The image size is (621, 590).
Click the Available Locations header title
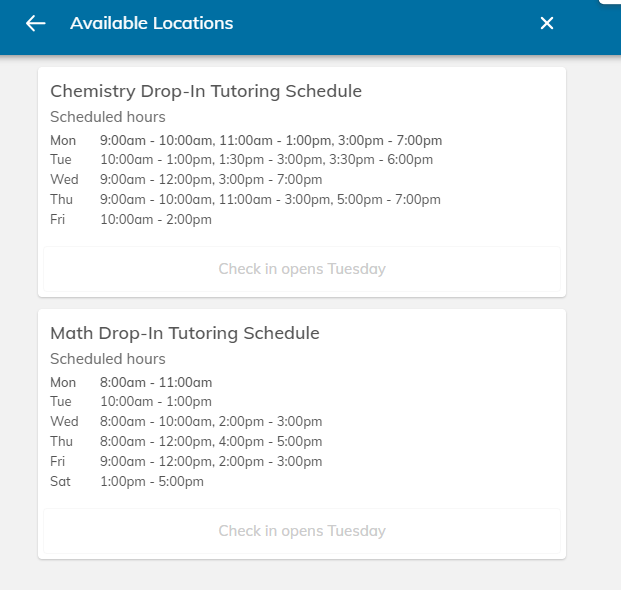pyautogui.click(x=152, y=23)
